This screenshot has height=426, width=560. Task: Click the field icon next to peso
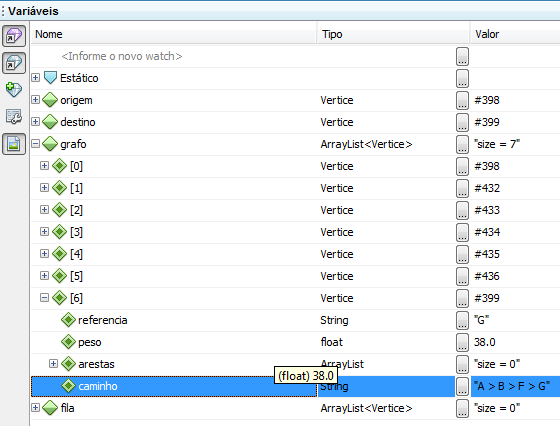point(68,342)
